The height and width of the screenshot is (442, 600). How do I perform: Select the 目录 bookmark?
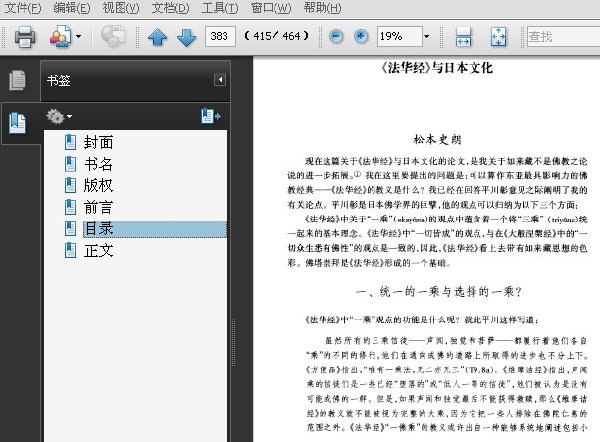point(155,229)
